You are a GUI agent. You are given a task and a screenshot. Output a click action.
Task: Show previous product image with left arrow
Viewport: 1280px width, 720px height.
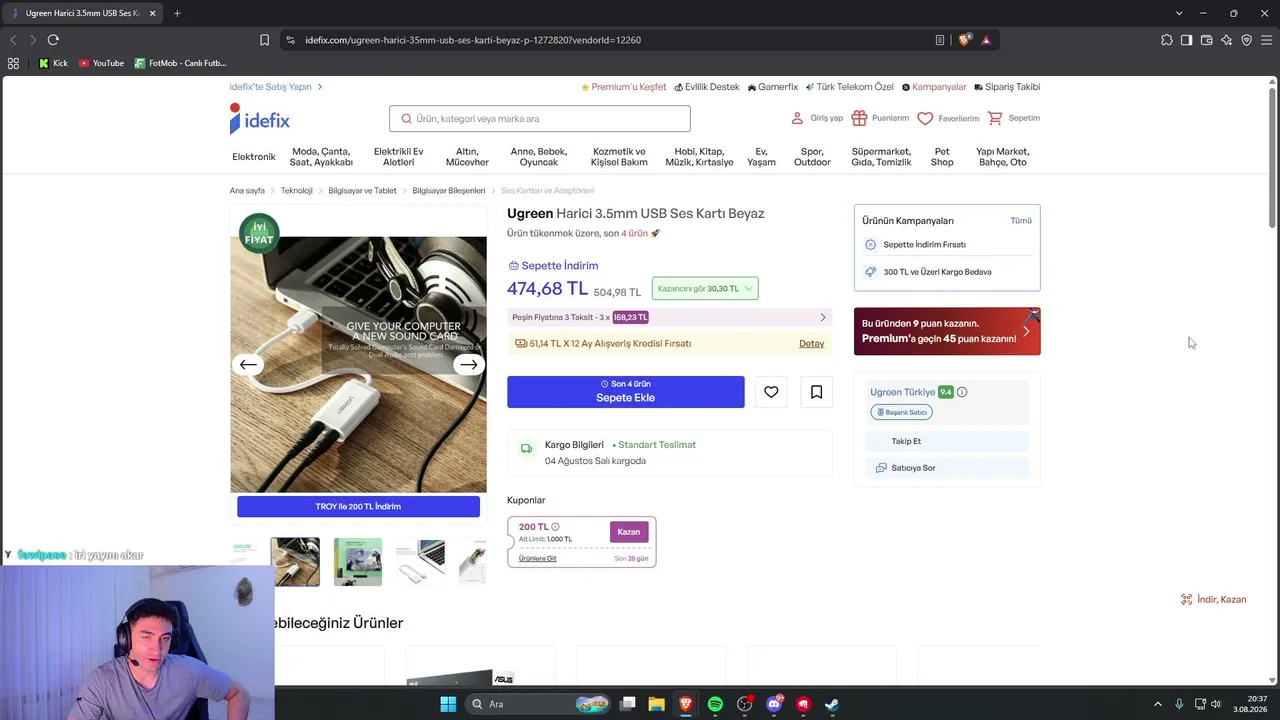[249, 365]
